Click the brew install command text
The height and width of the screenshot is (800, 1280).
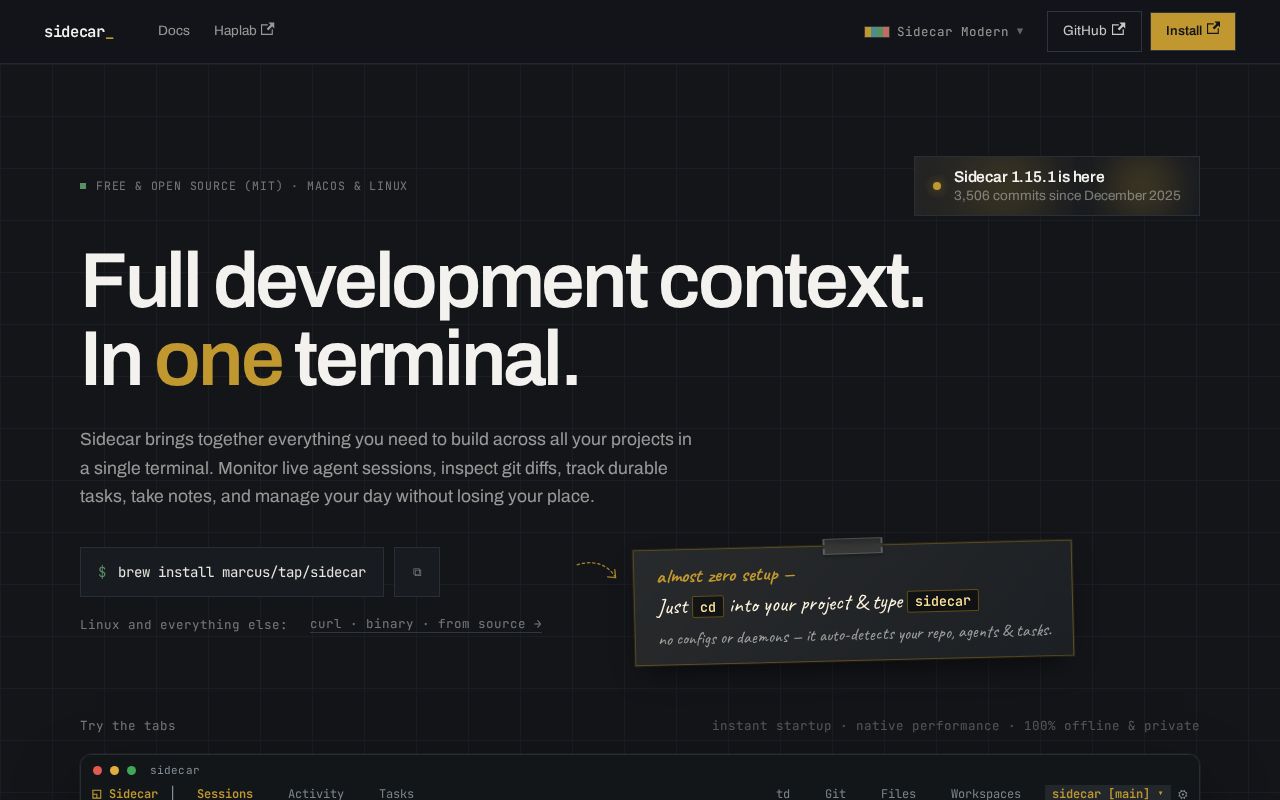click(242, 572)
